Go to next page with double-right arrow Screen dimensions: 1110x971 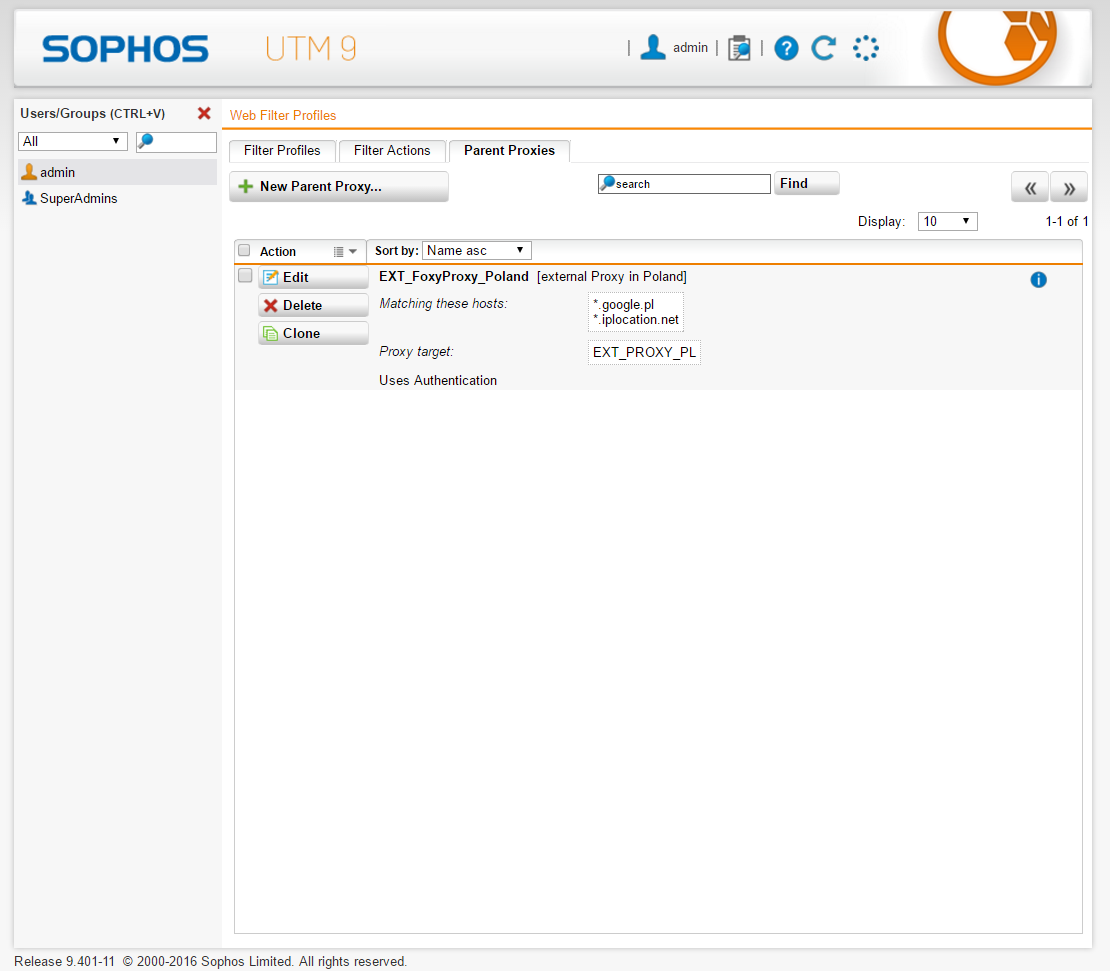point(1069,188)
